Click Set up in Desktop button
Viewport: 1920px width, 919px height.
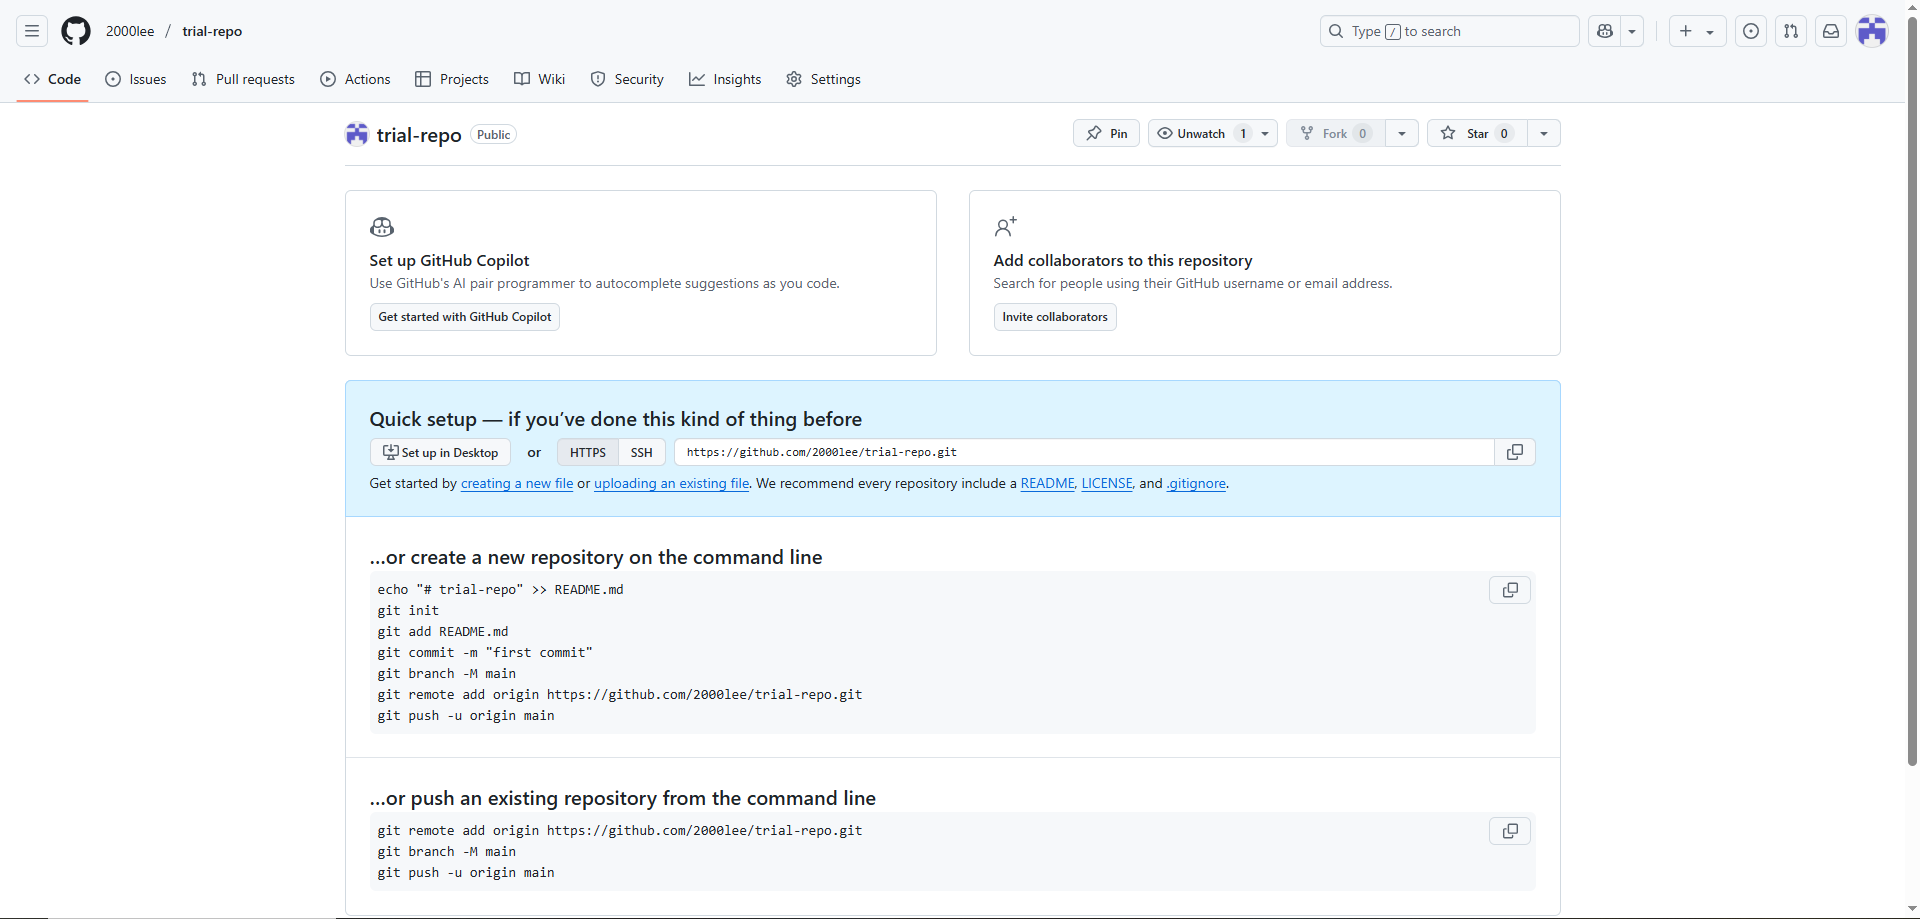(440, 452)
